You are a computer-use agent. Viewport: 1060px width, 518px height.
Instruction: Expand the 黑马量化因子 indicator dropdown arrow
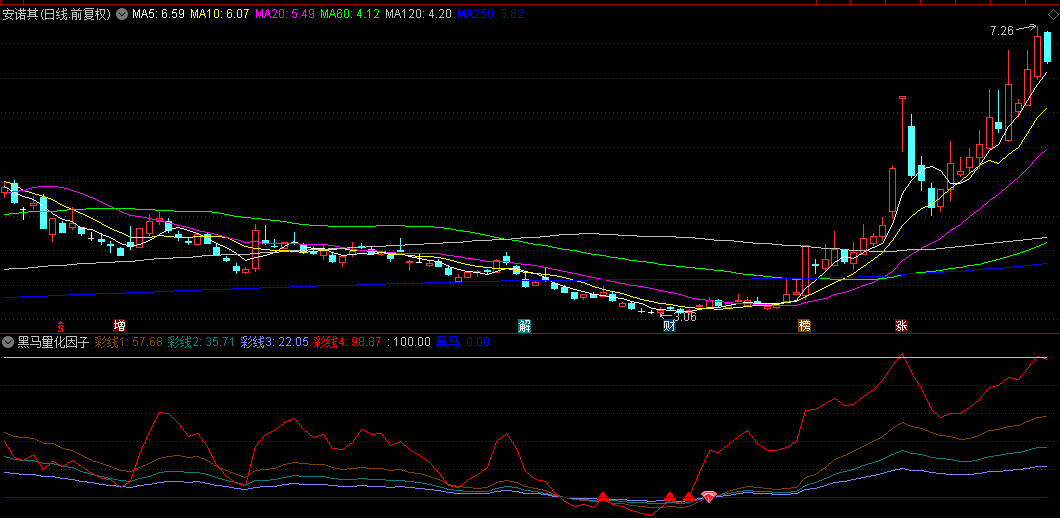(x=9, y=342)
